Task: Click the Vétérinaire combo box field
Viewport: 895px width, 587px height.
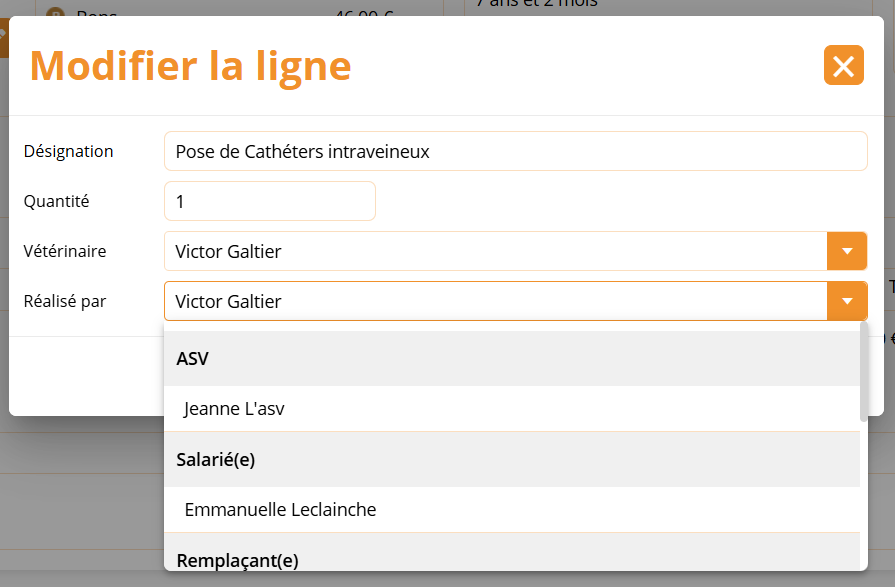Action: point(496,251)
